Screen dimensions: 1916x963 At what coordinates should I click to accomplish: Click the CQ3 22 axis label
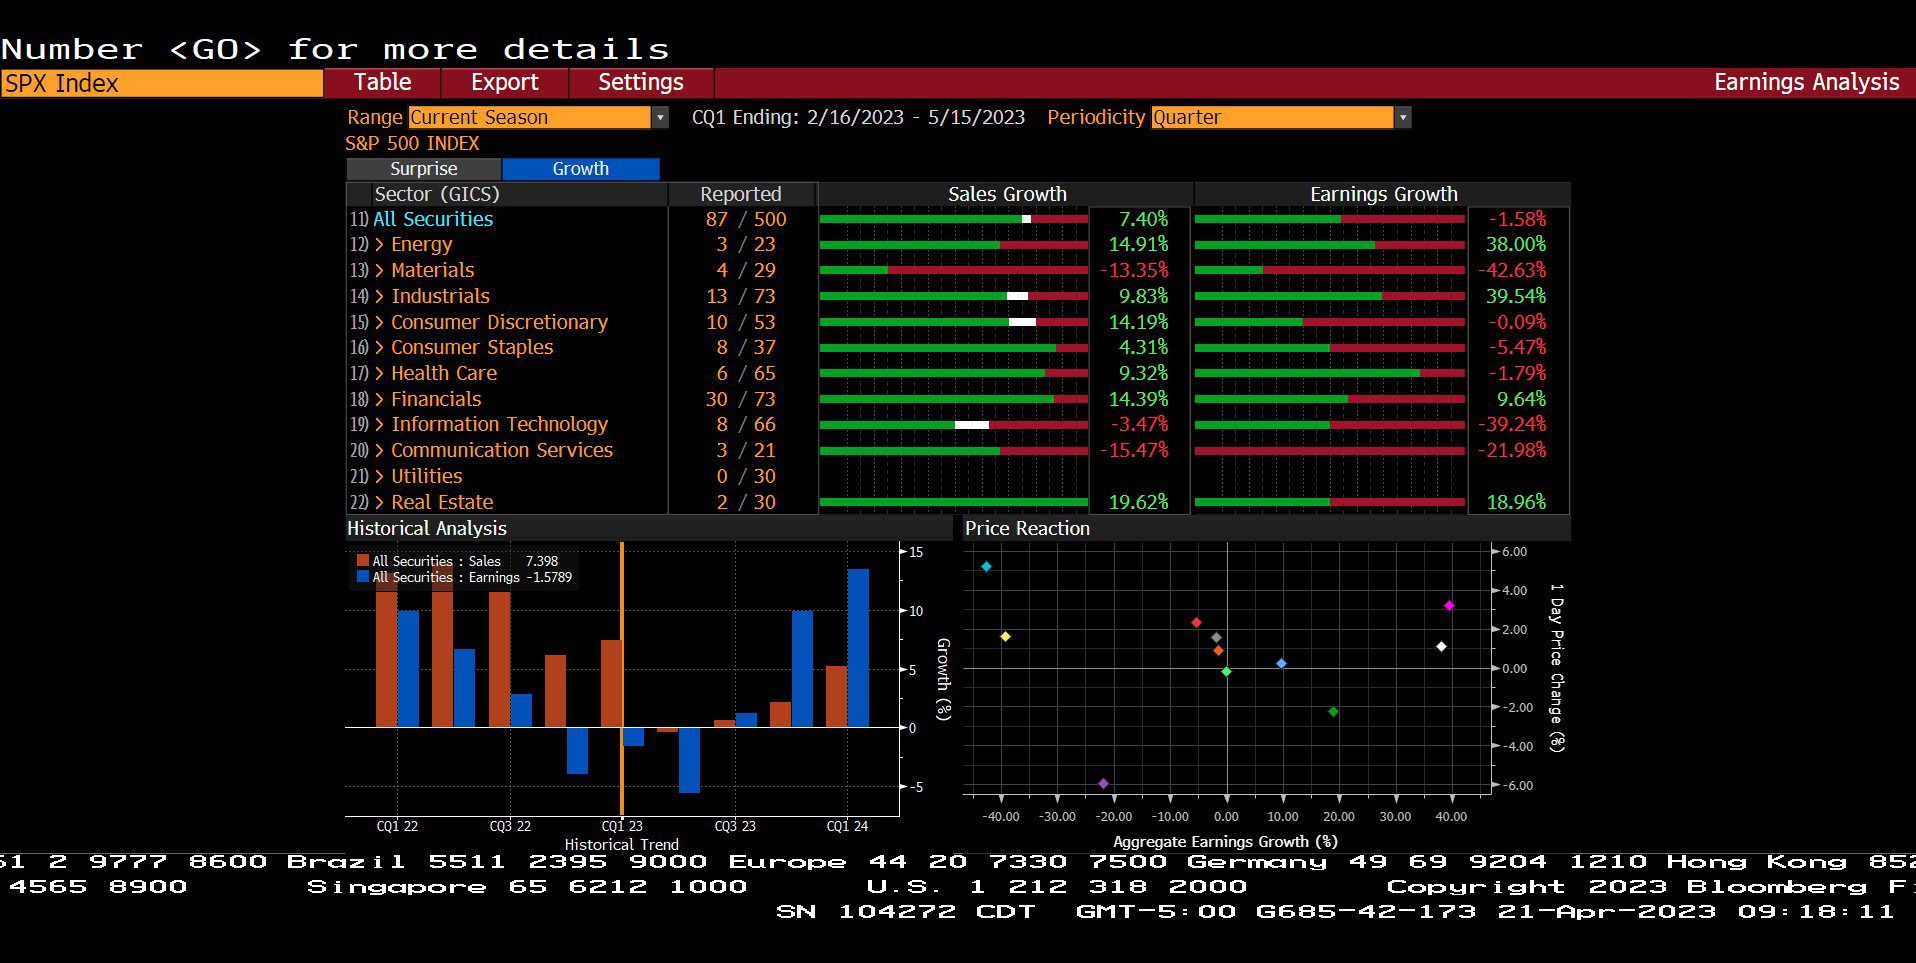coord(510,826)
